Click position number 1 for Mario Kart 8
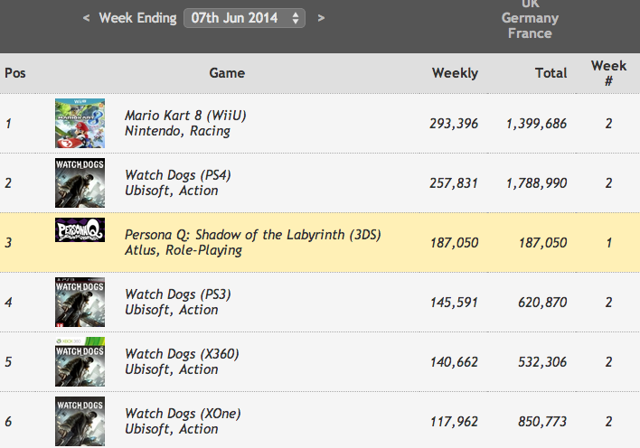 pos(8,124)
